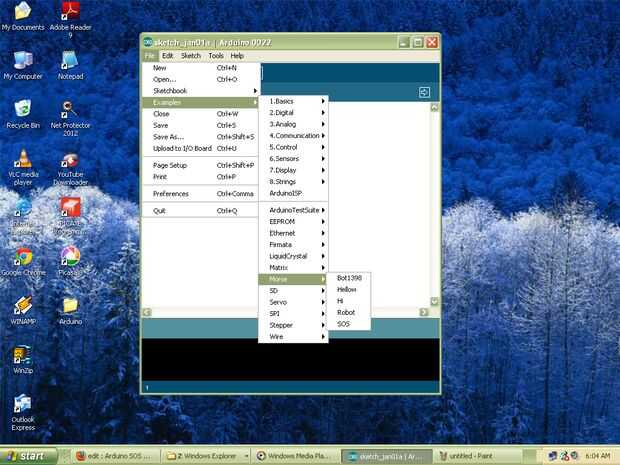Choose Quit in the File menu

tap(200, 211)
